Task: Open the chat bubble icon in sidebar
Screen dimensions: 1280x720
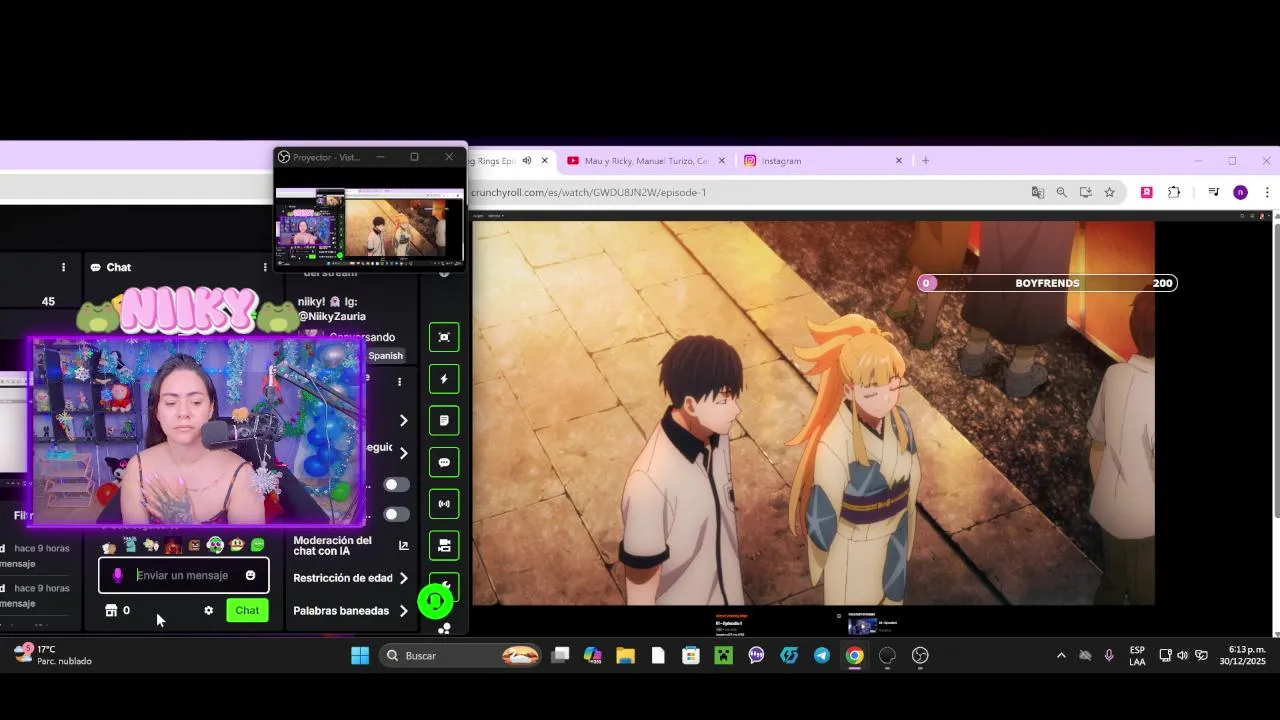Action: [444, 463]
